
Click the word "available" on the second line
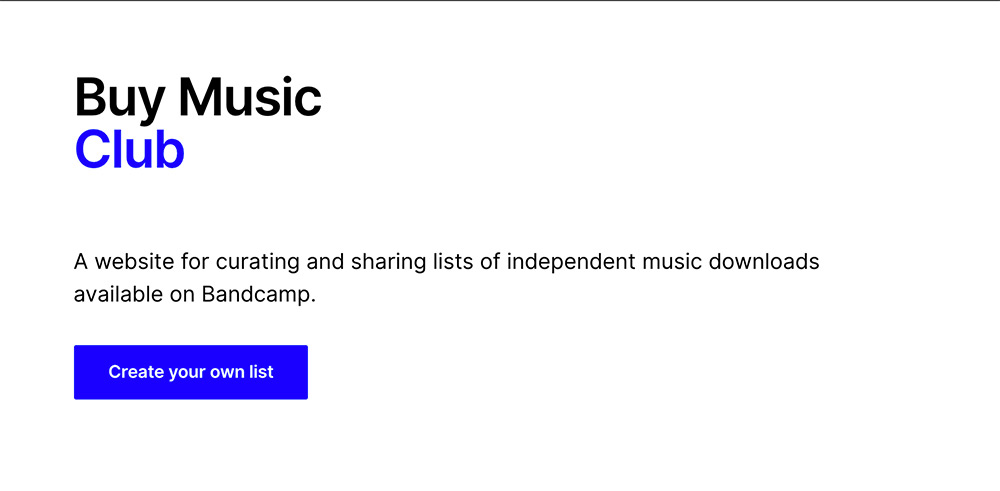pos(119,295)
